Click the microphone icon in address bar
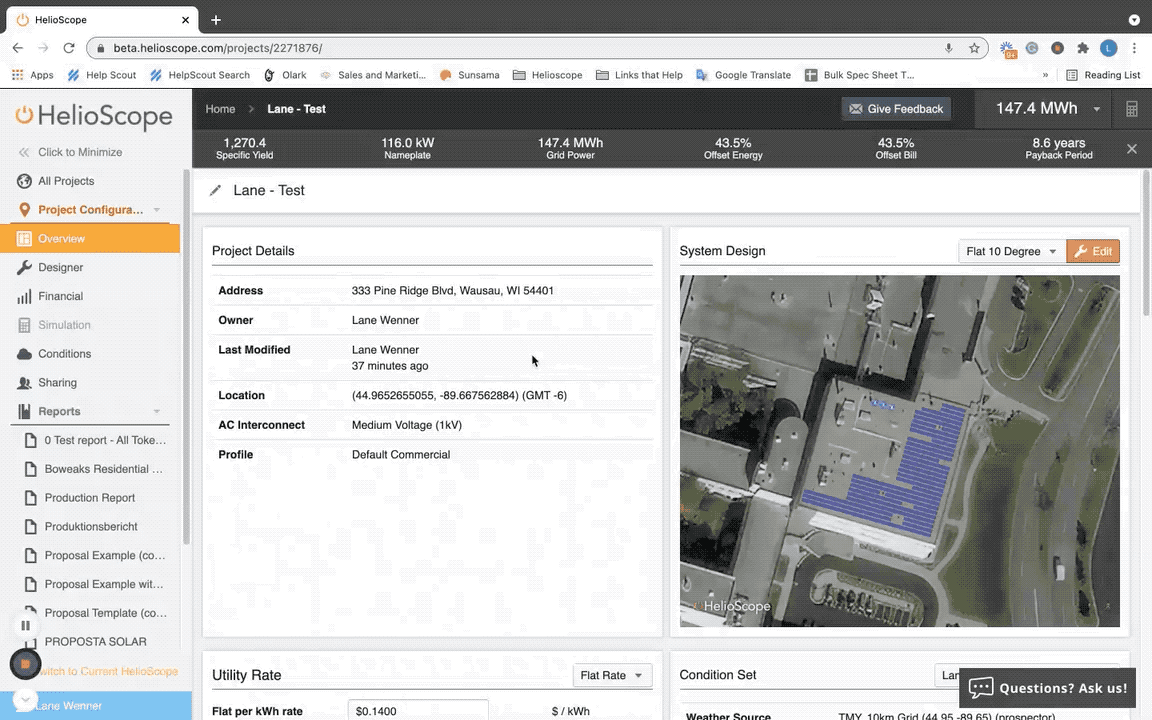 948,48
